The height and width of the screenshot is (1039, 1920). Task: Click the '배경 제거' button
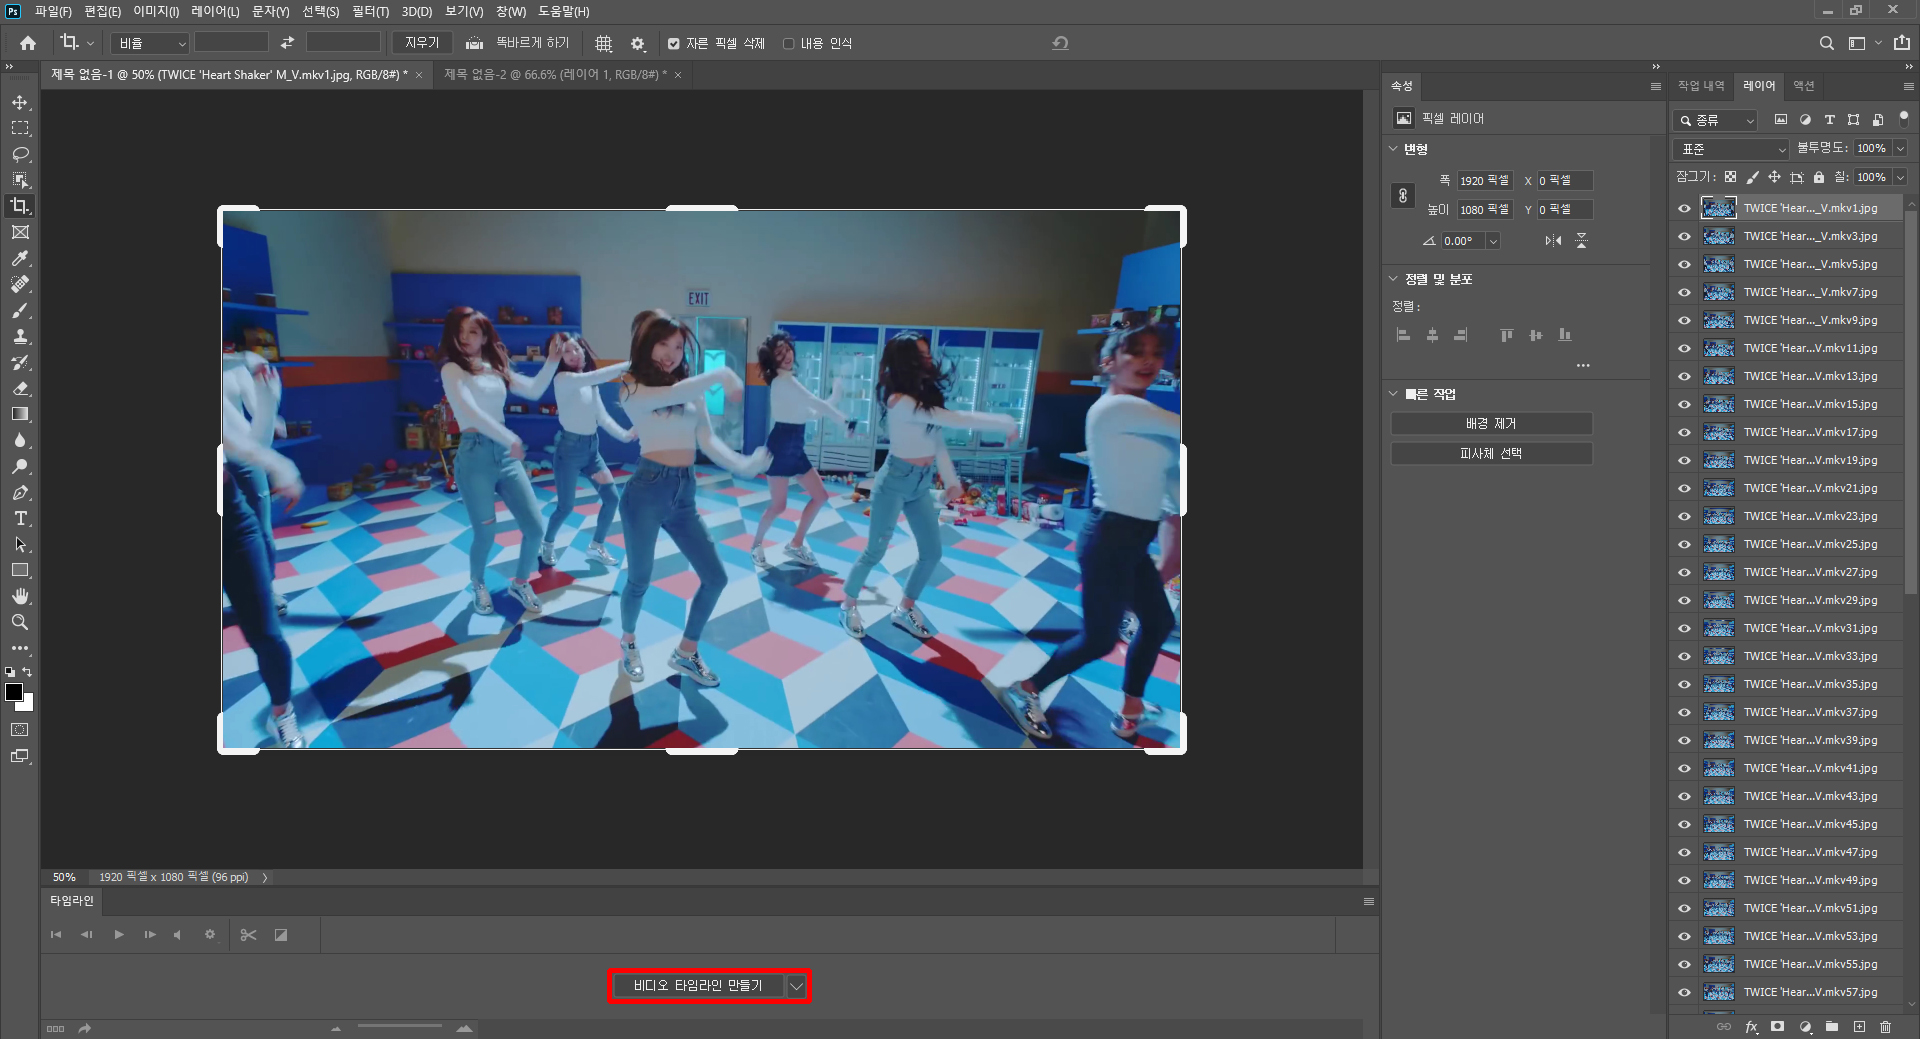(1491, 424)
